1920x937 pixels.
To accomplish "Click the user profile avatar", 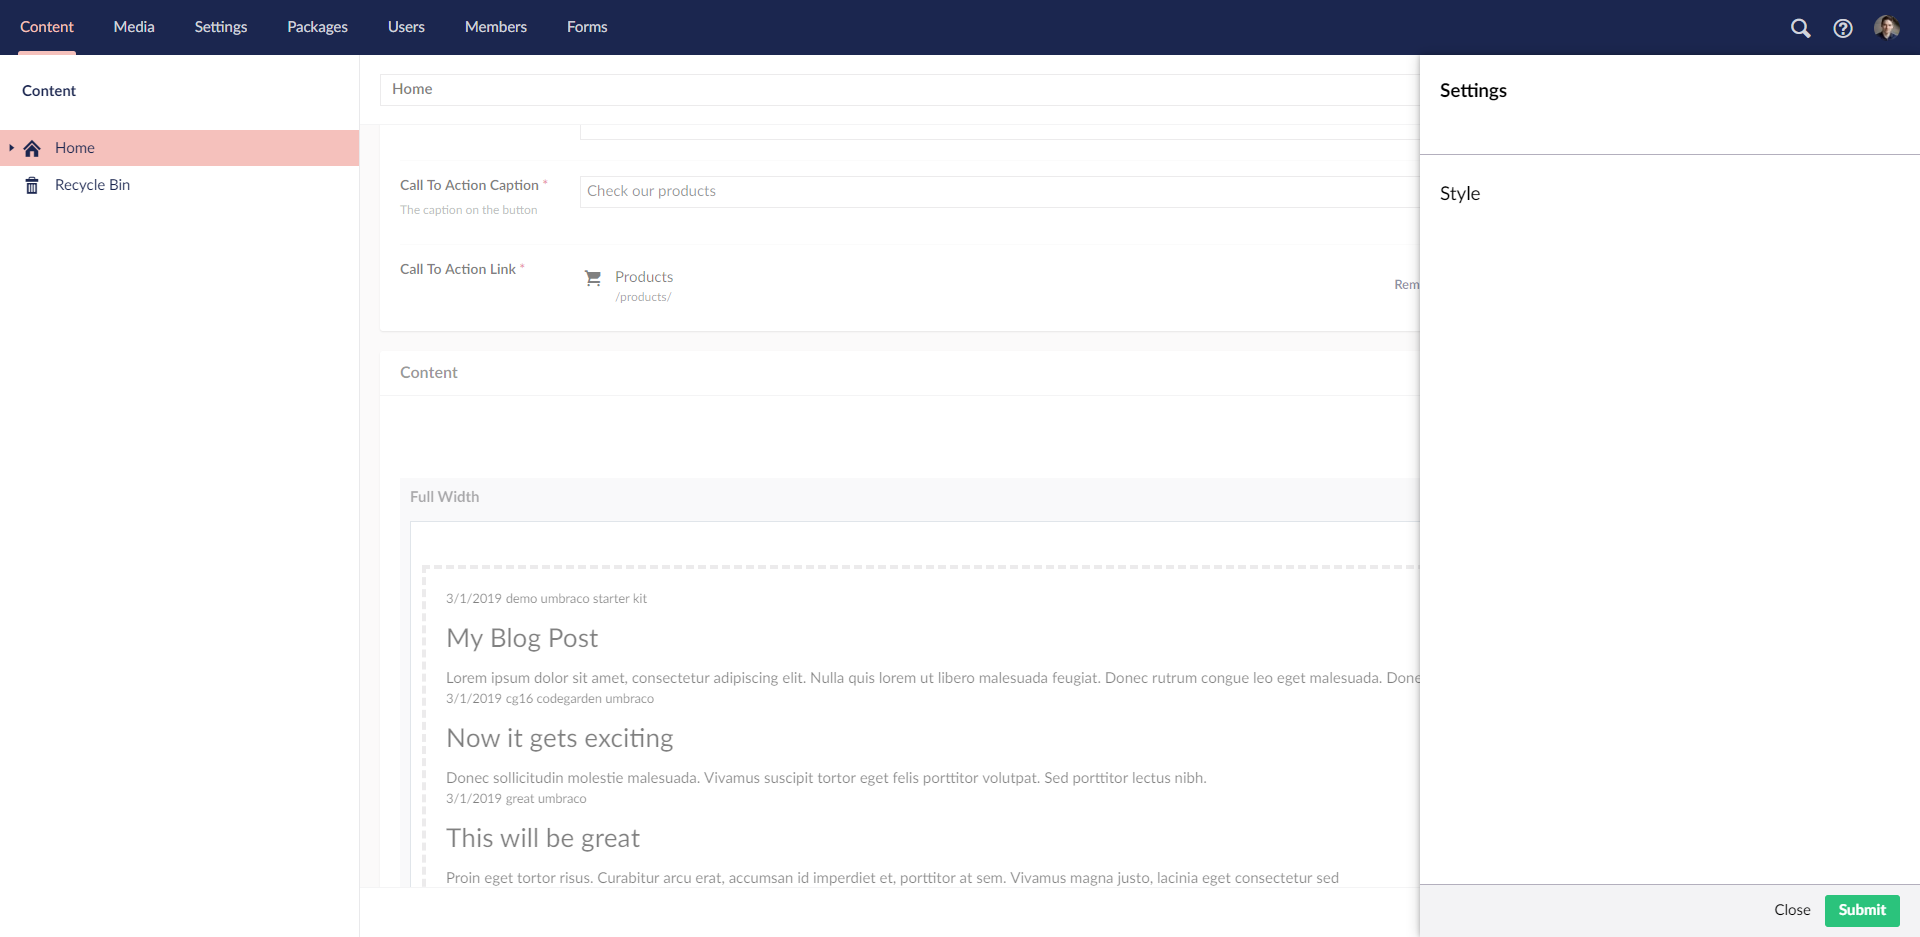I will click(1888, 28).
